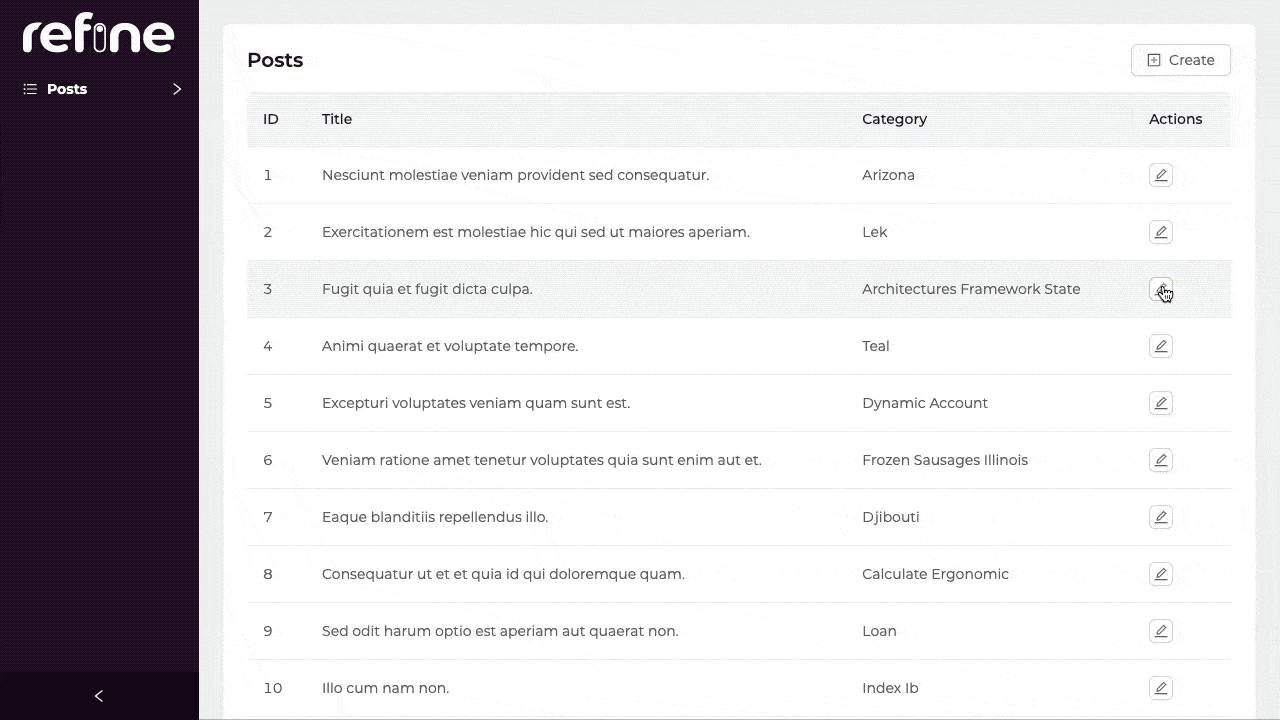The image size is (1280, 720).
Task: Click the edit icon for post 1
Action: pyautogui.click(x=1160, y=175)
